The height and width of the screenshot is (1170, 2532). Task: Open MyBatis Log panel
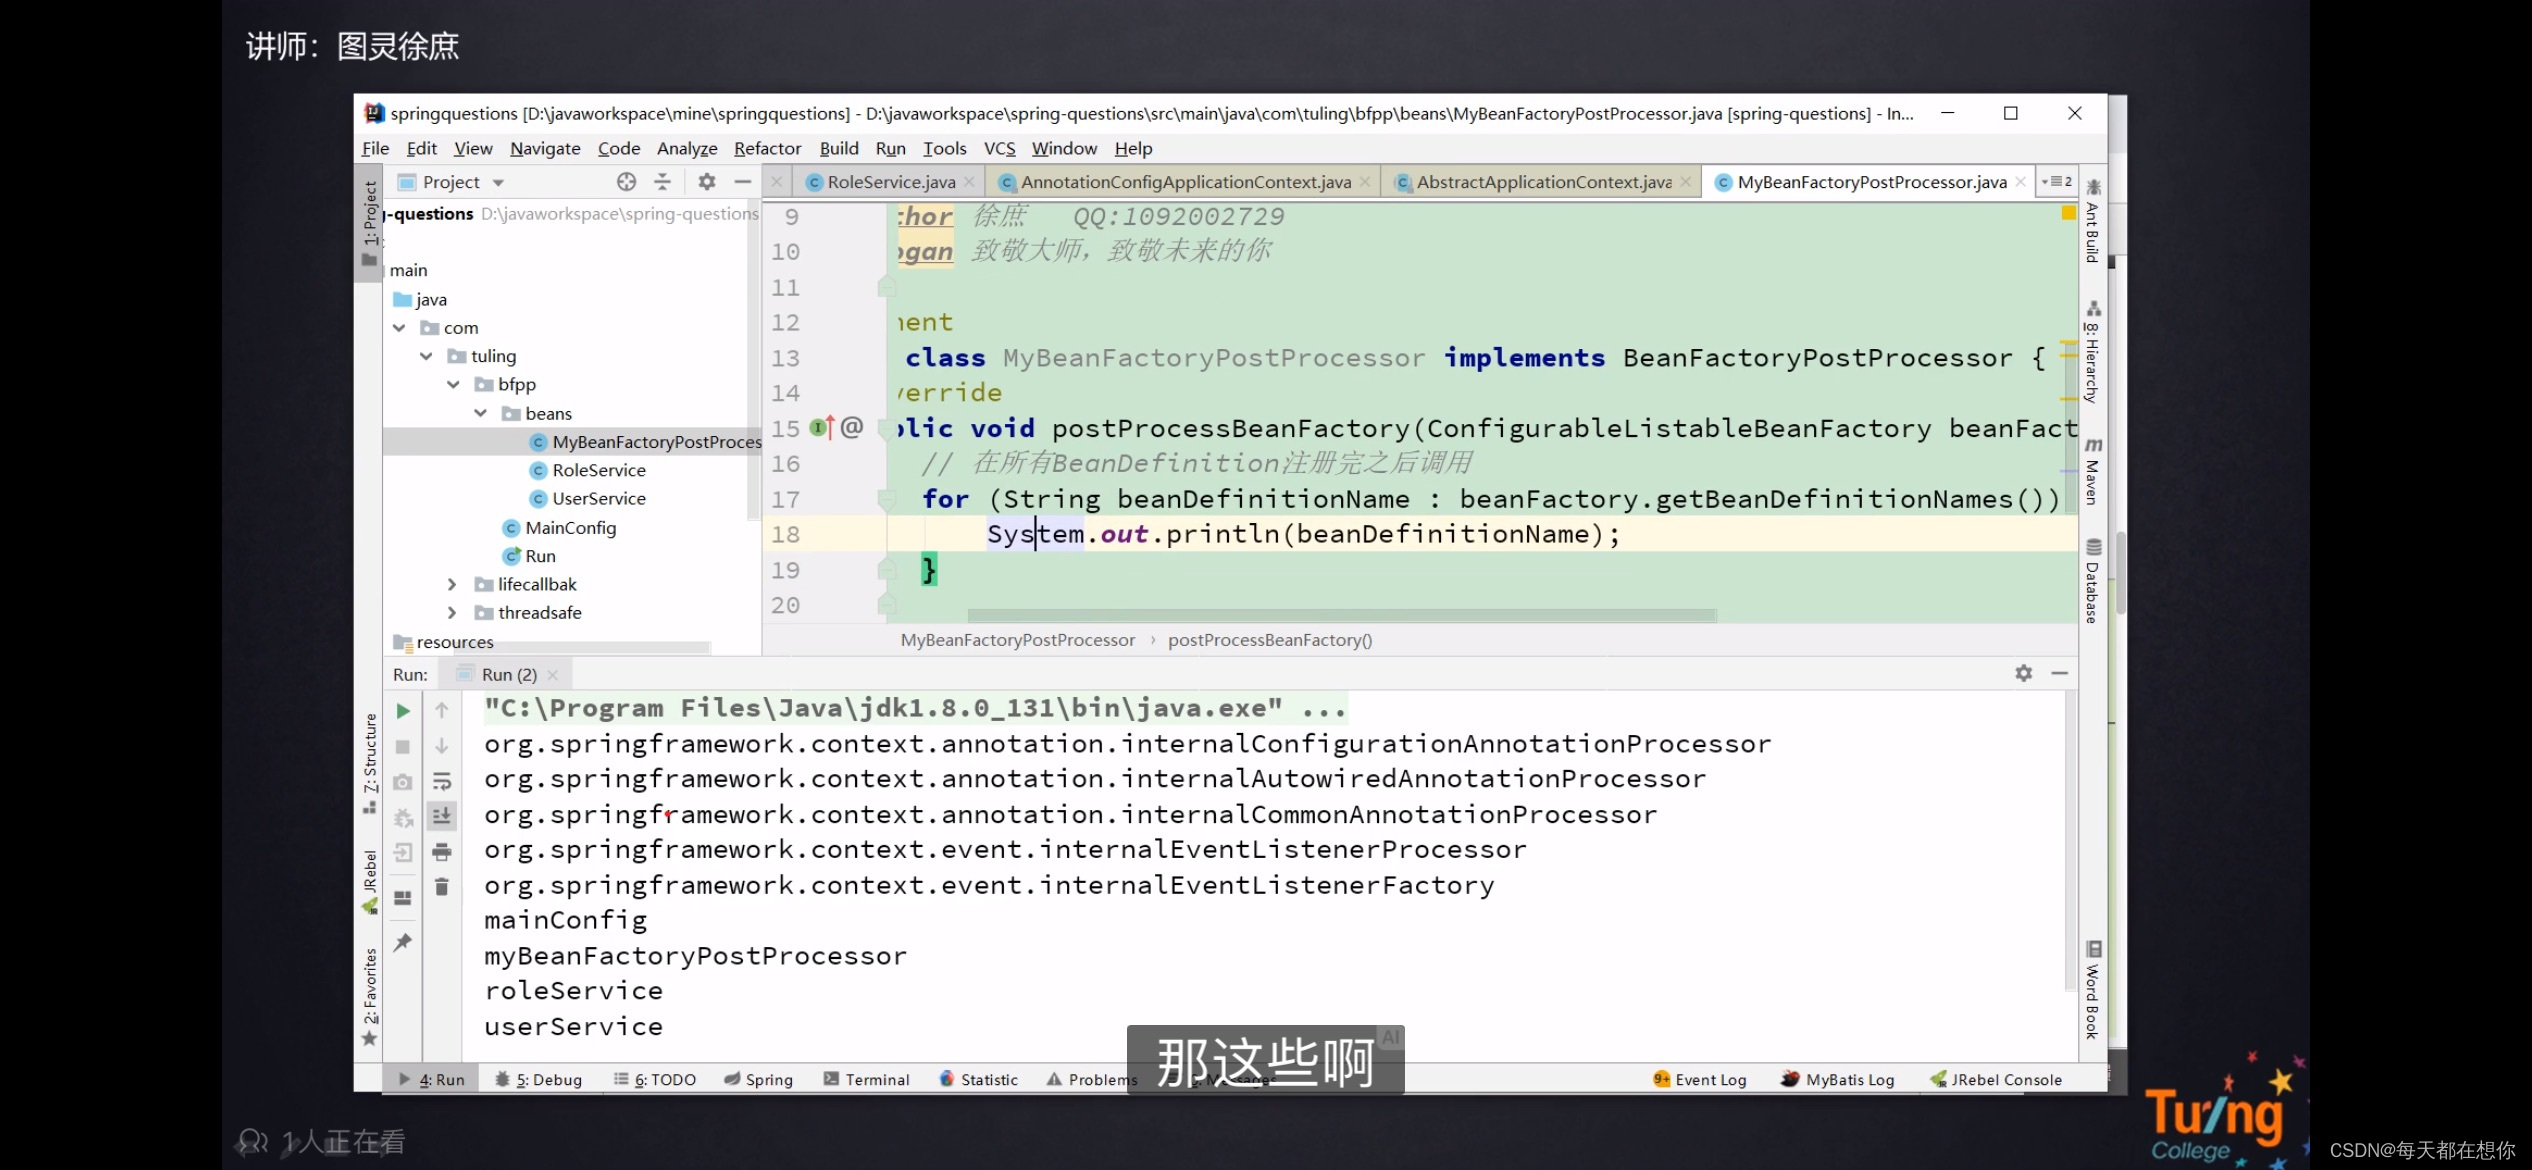point(1838,1079)
